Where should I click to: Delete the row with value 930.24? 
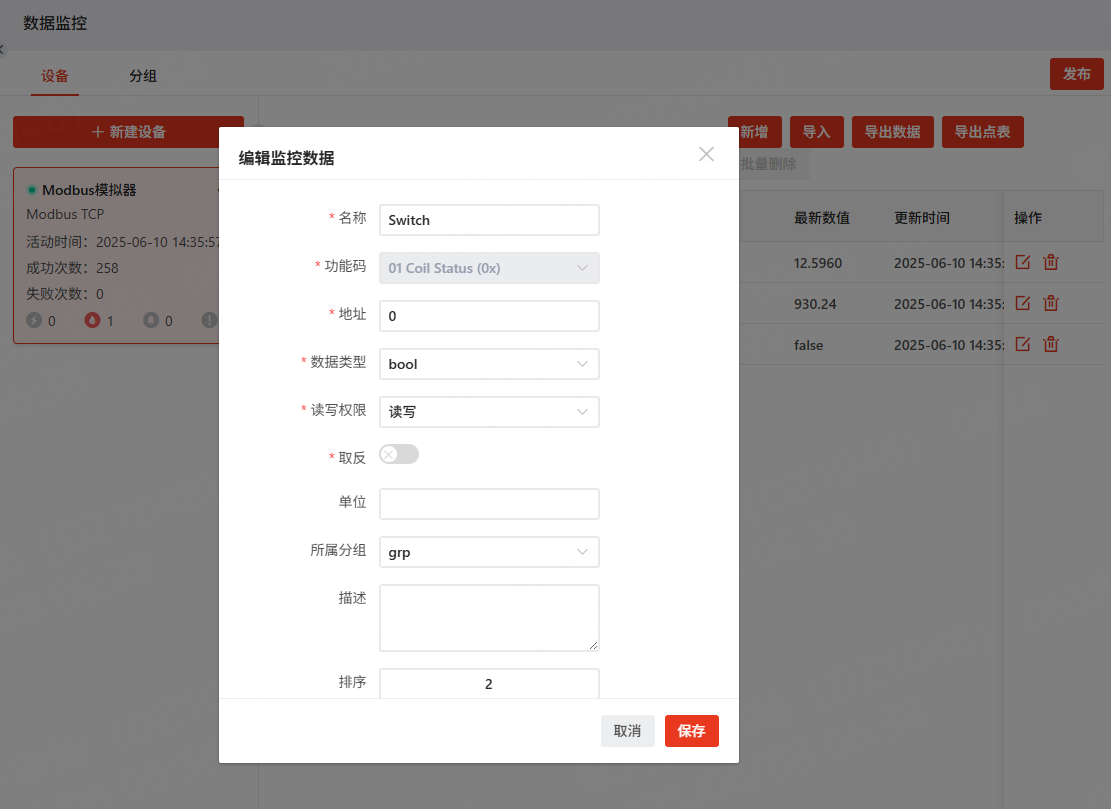pyautogui.click(x=1051, y=303)
